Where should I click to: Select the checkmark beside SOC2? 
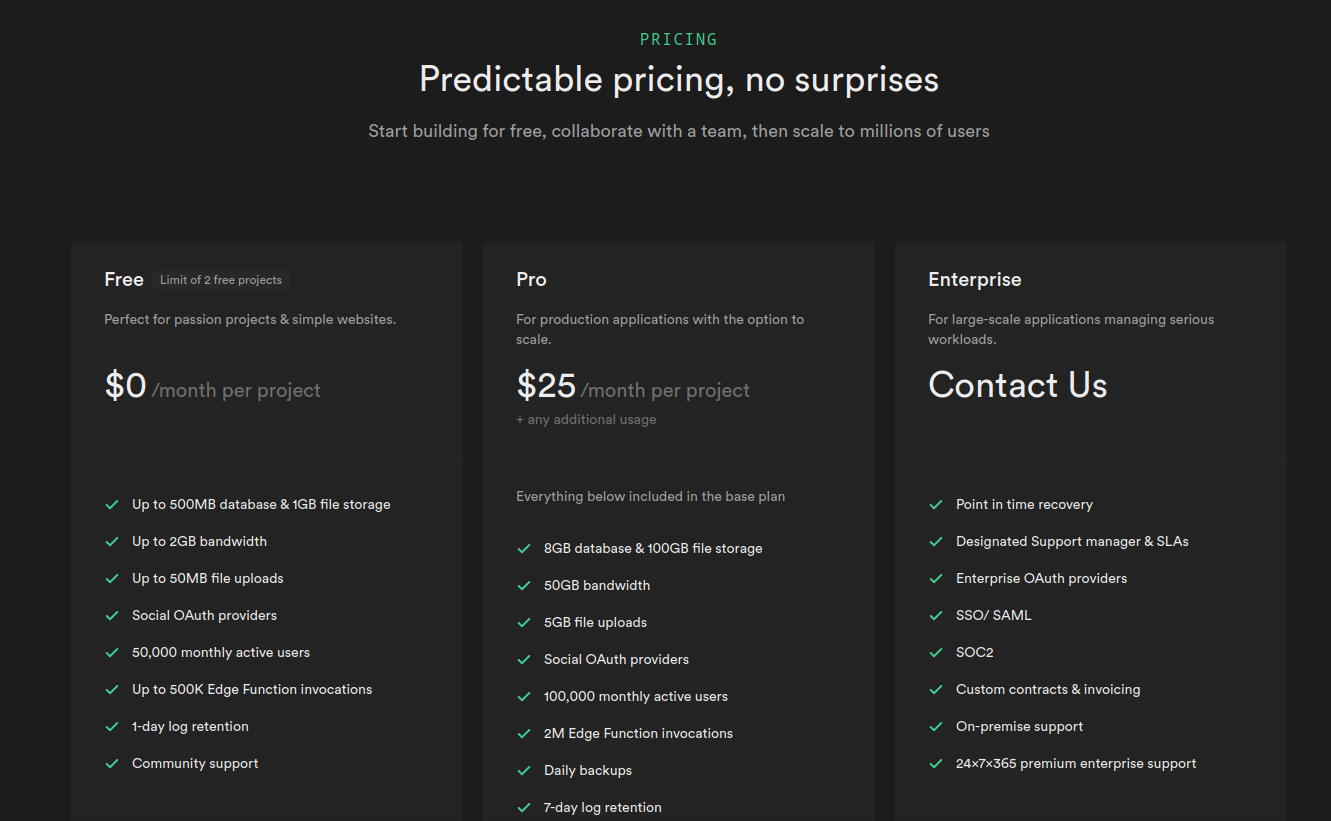(x=936, y=652)
